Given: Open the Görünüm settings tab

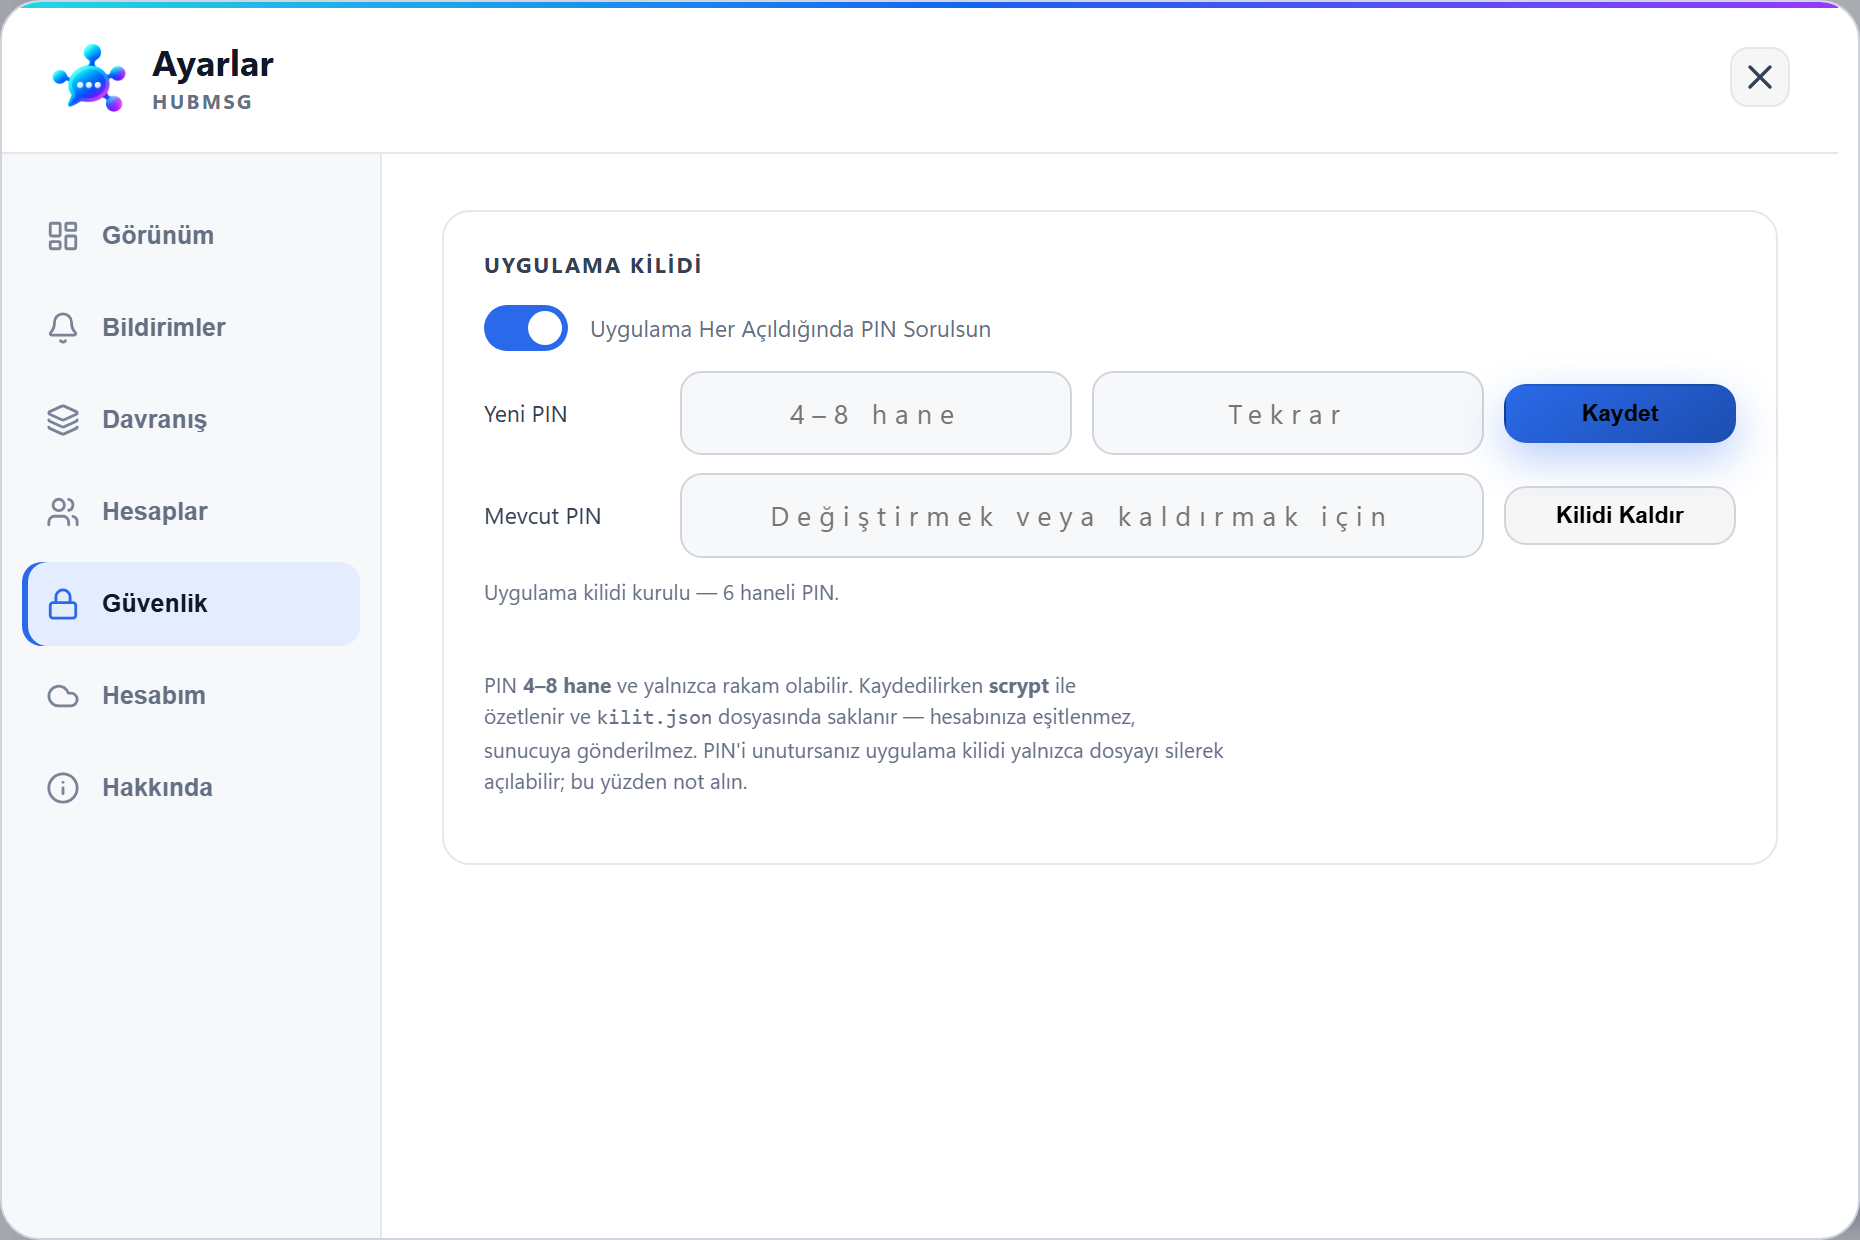Looking at the screenshot, I should 191,236.
